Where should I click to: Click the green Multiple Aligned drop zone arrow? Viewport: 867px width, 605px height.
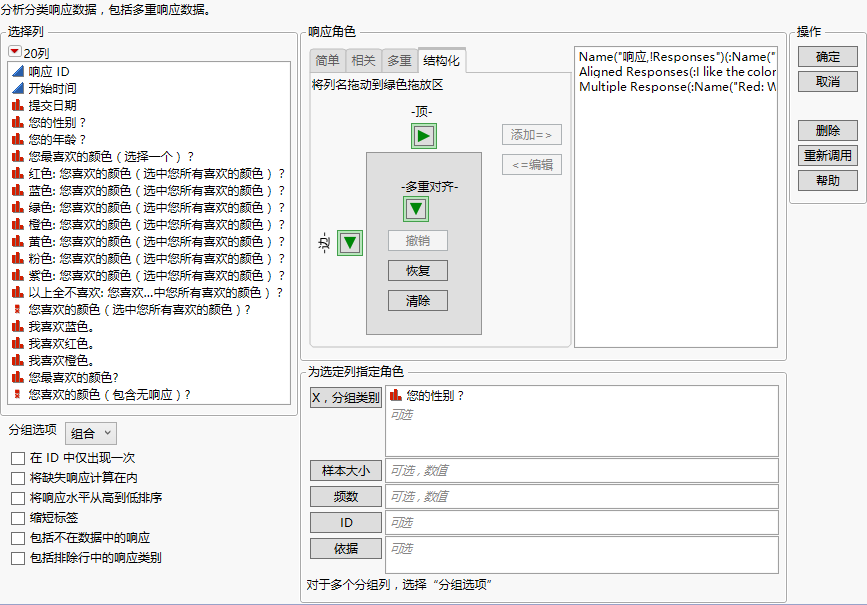(416, 209)
